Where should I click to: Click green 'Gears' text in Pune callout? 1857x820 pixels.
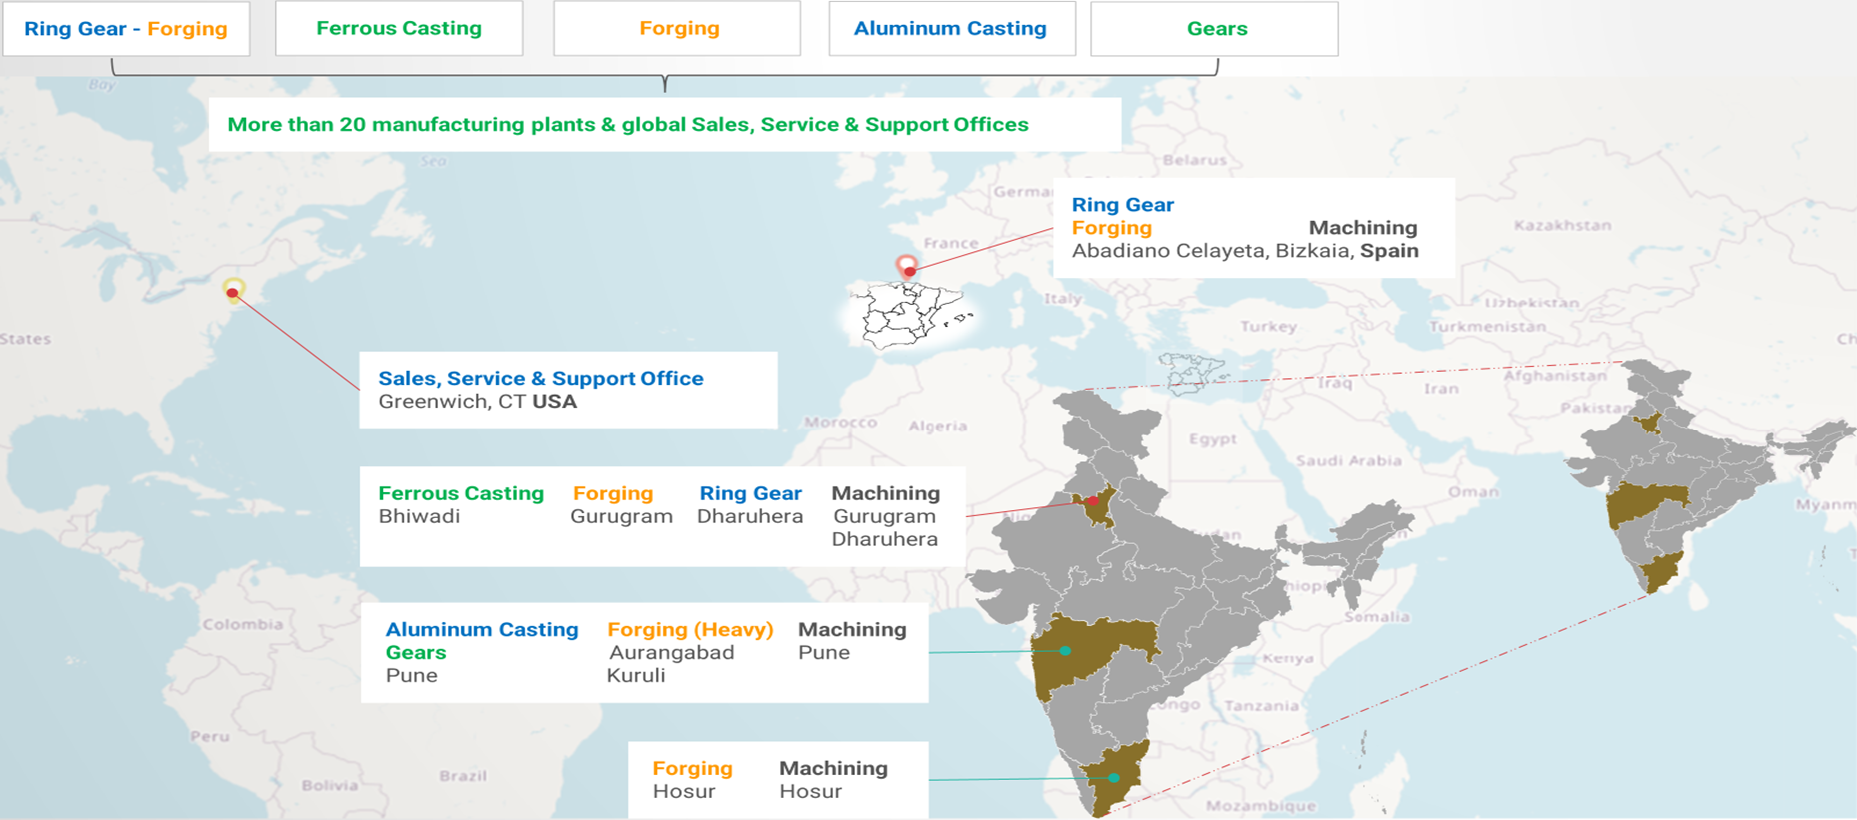[416, 652]
